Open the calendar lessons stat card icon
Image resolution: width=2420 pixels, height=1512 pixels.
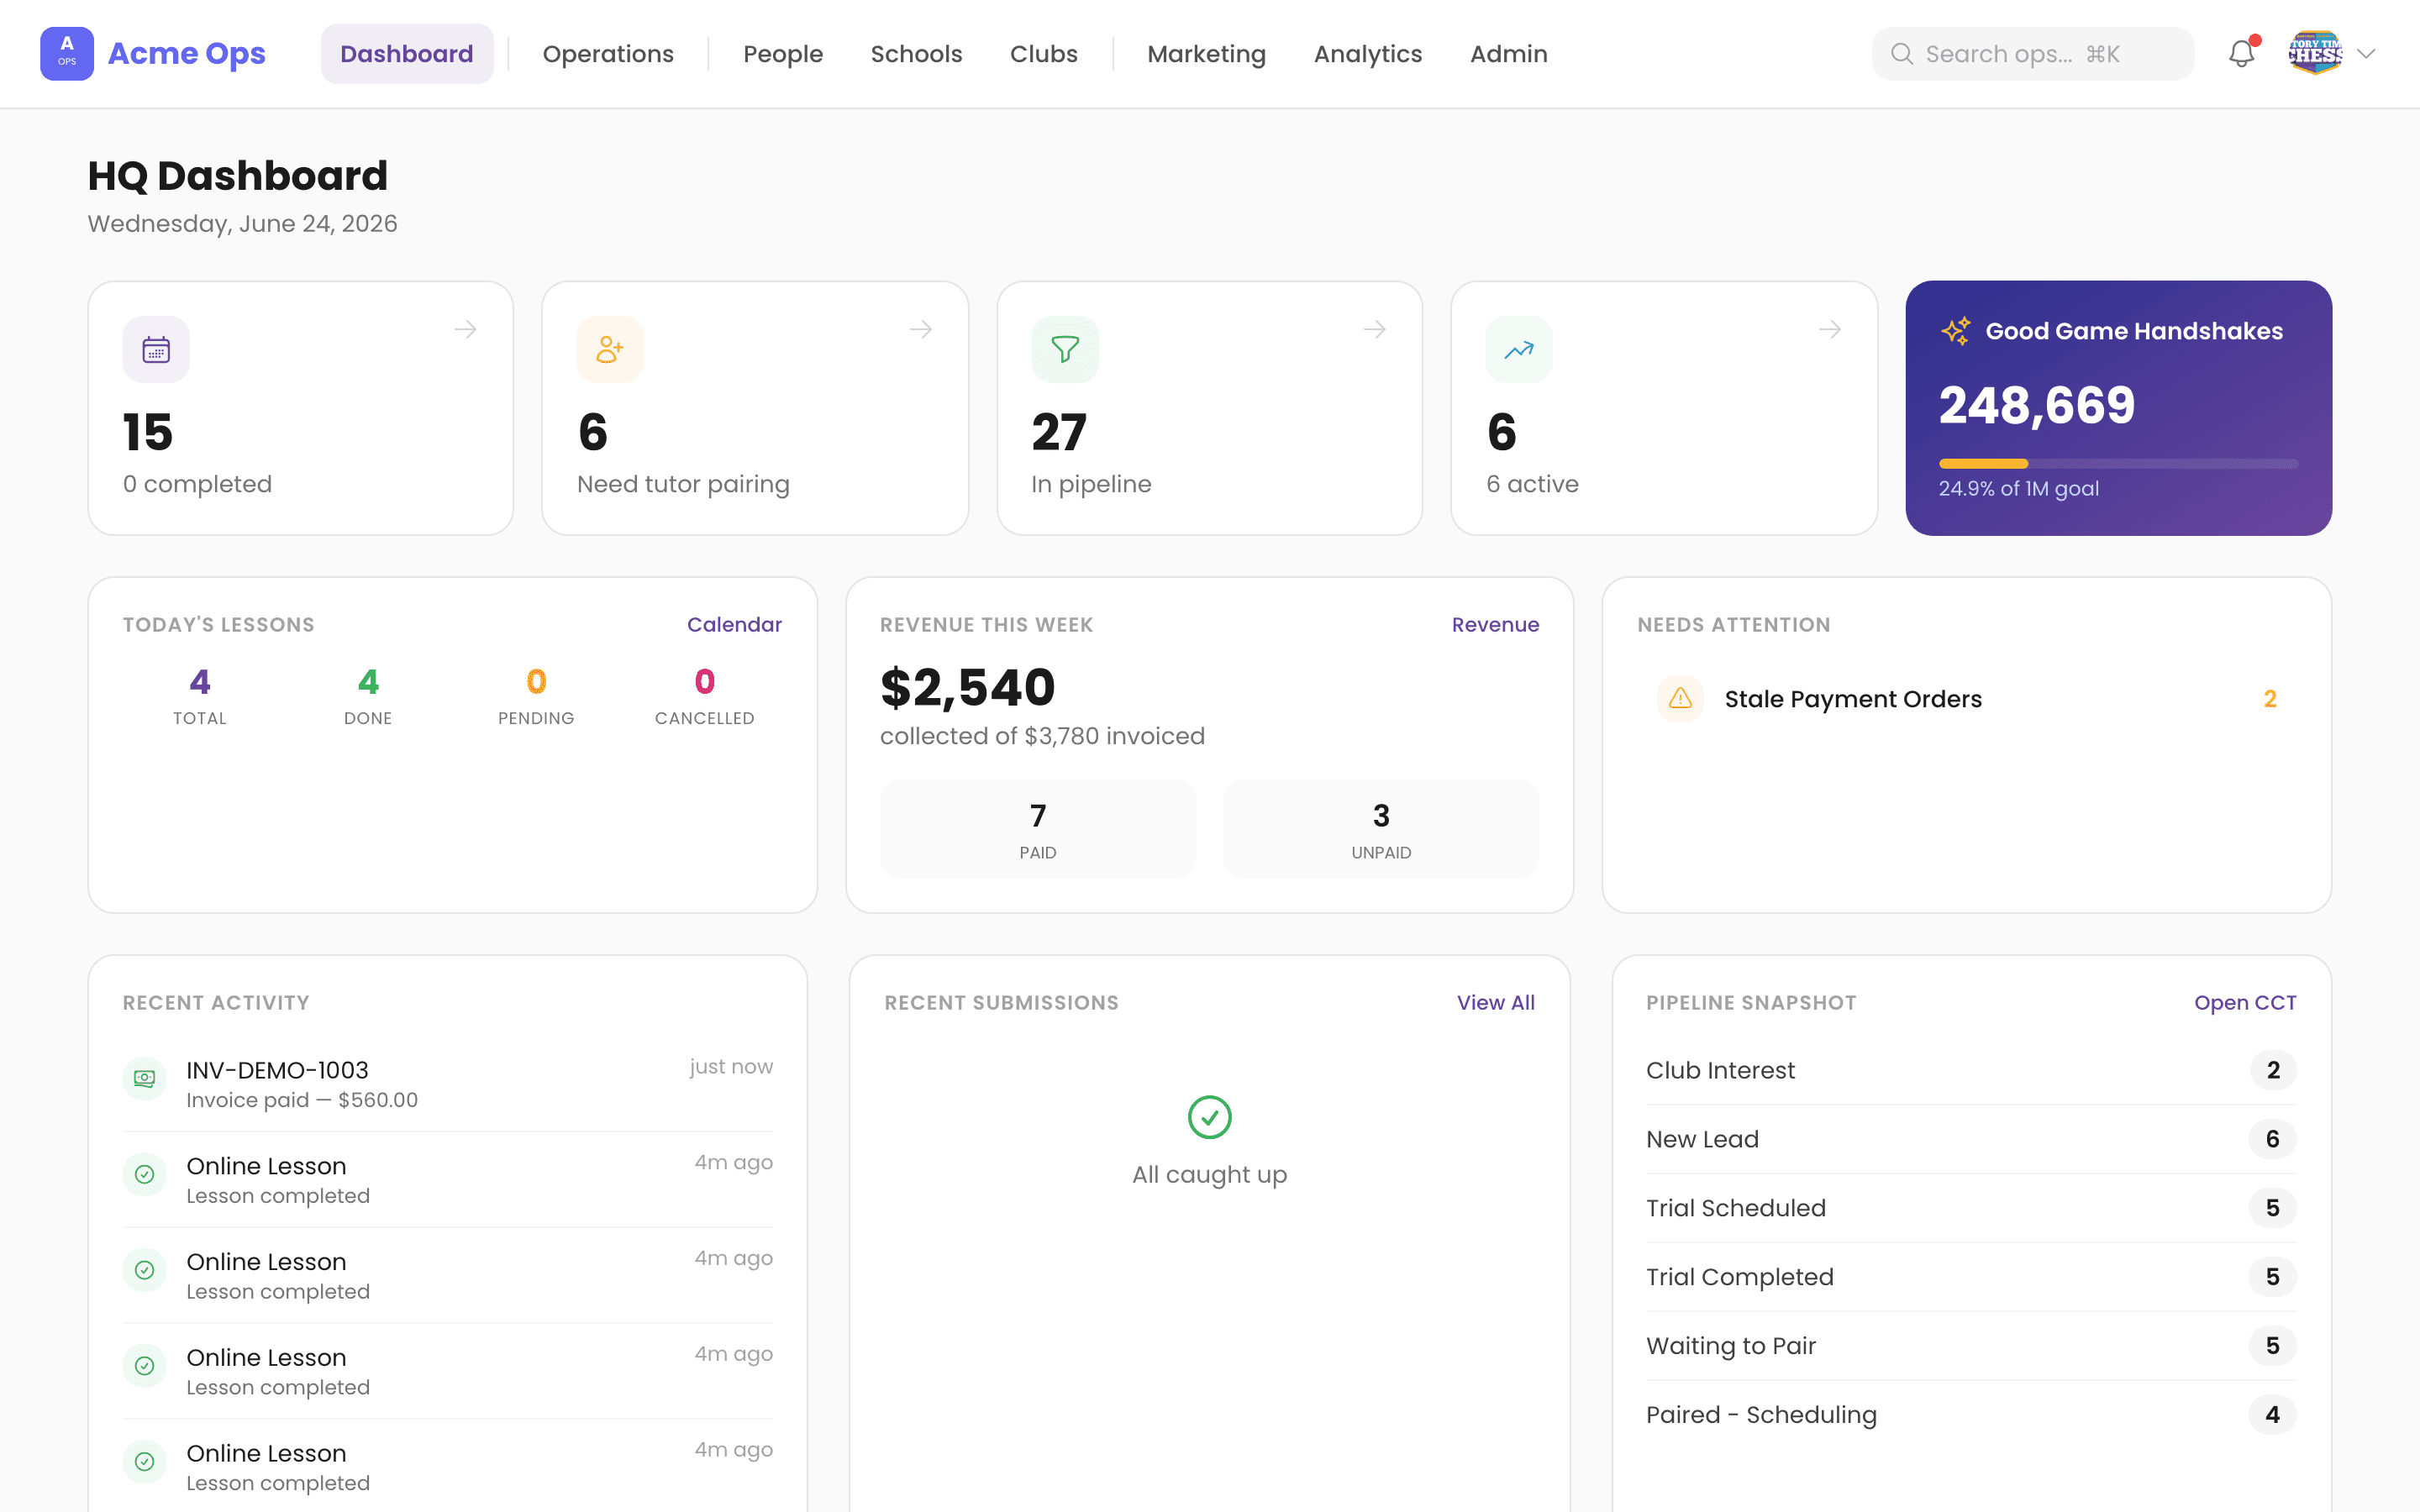(x=156, y=350)
